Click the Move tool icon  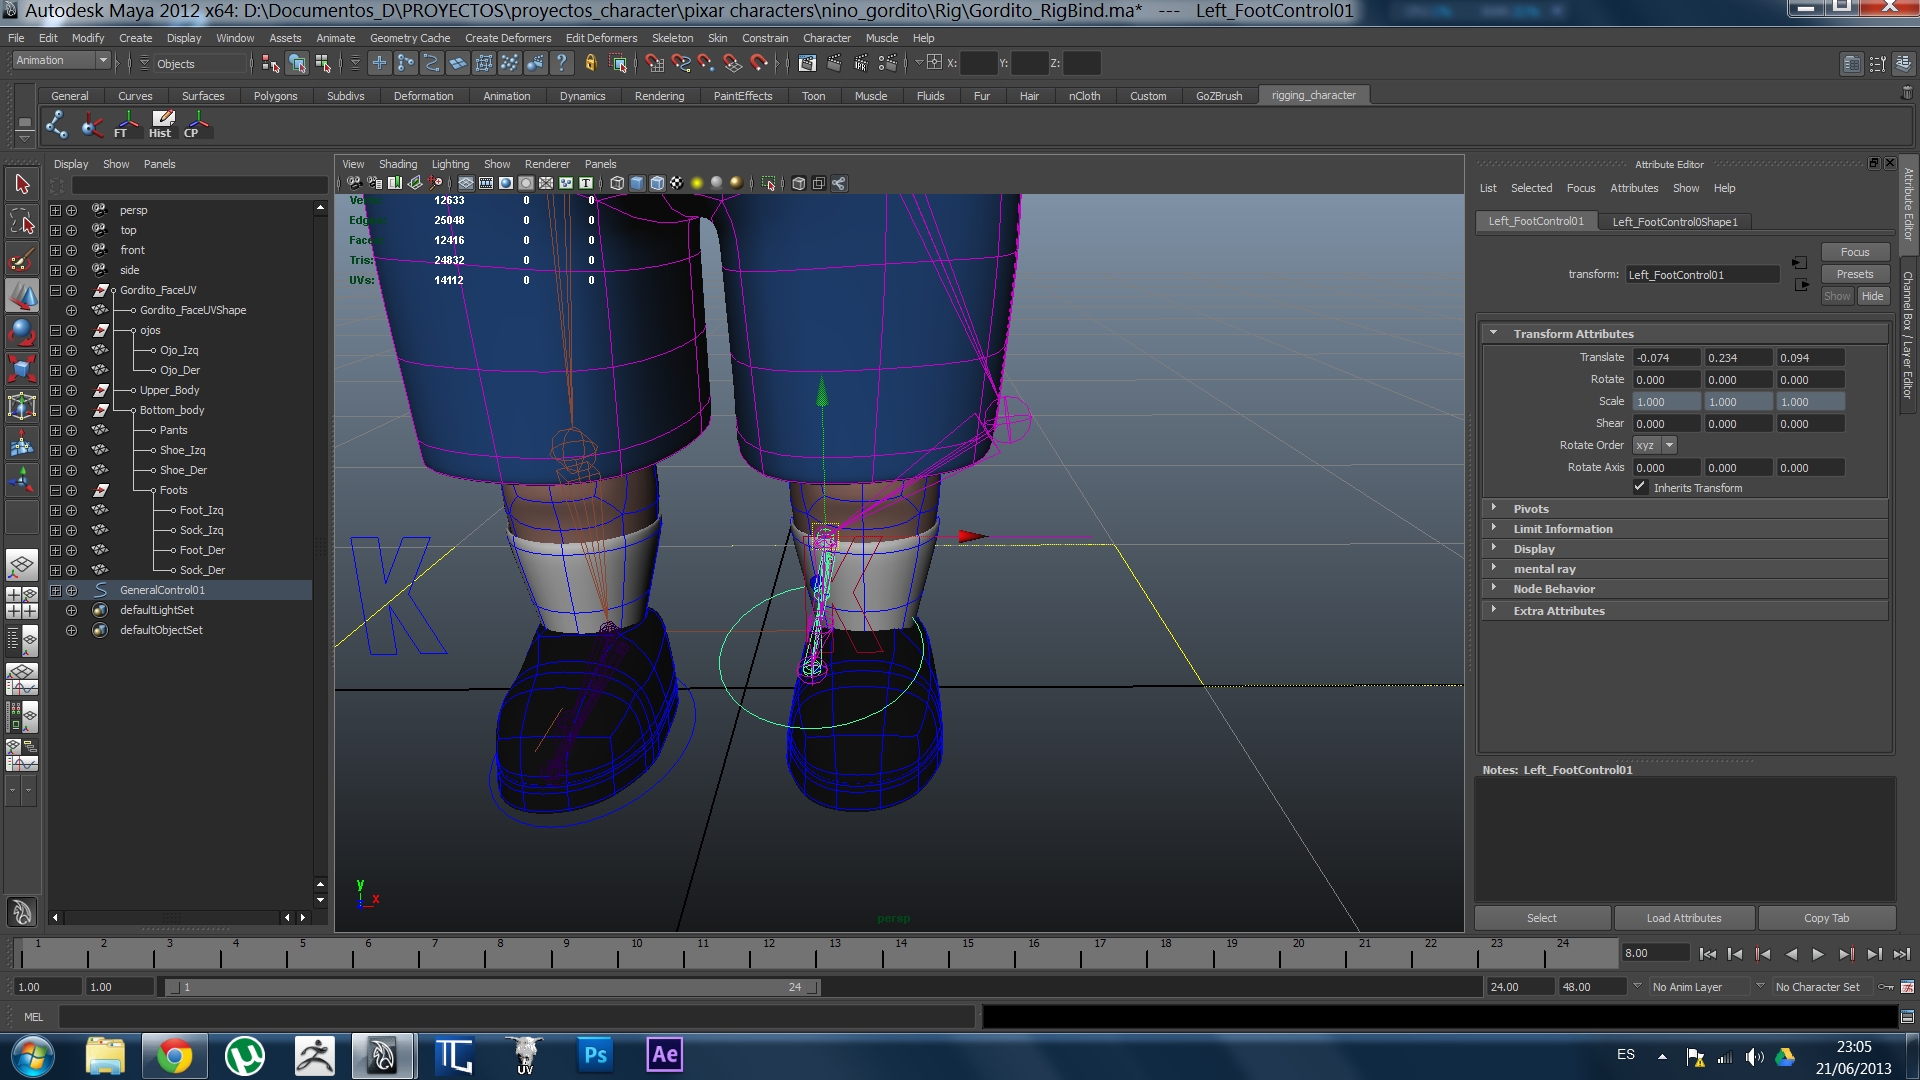click(x=22, y=295)
